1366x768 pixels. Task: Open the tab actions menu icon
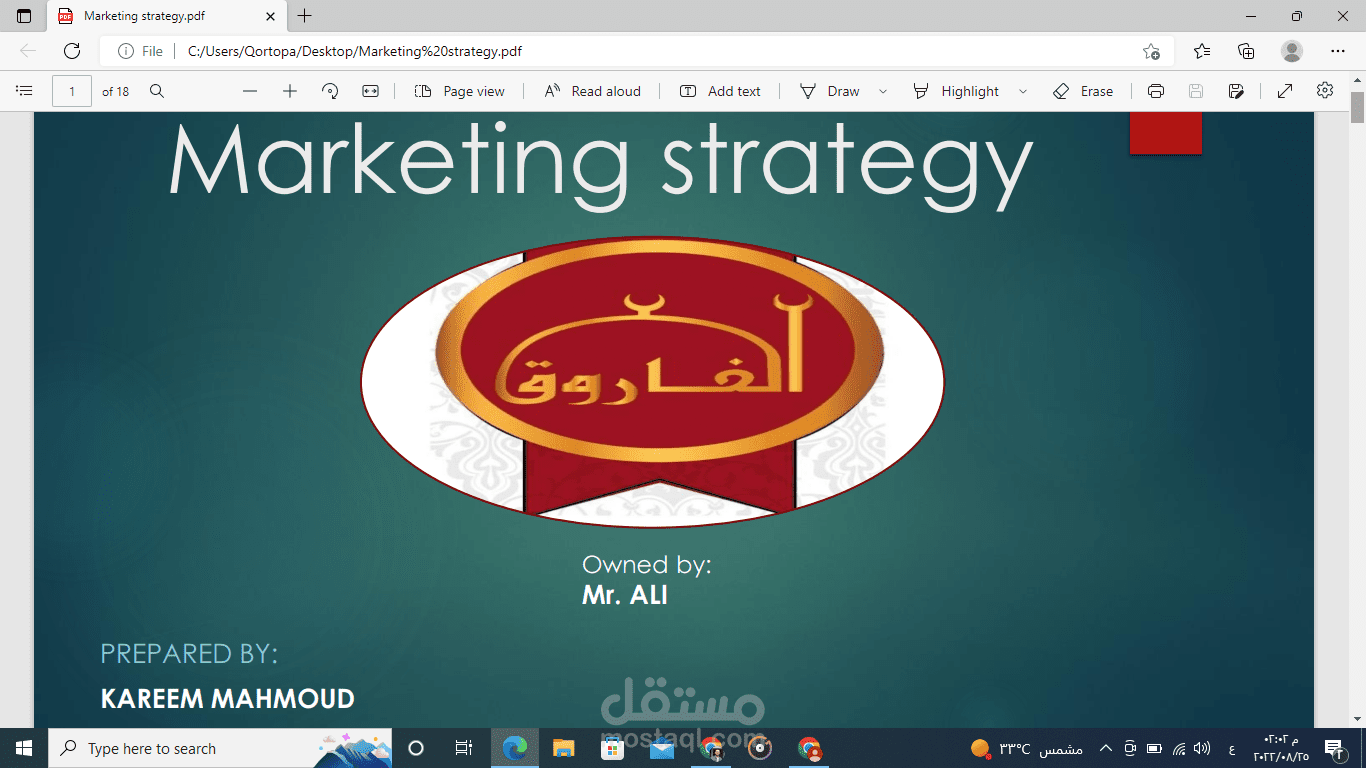(24, 16)
